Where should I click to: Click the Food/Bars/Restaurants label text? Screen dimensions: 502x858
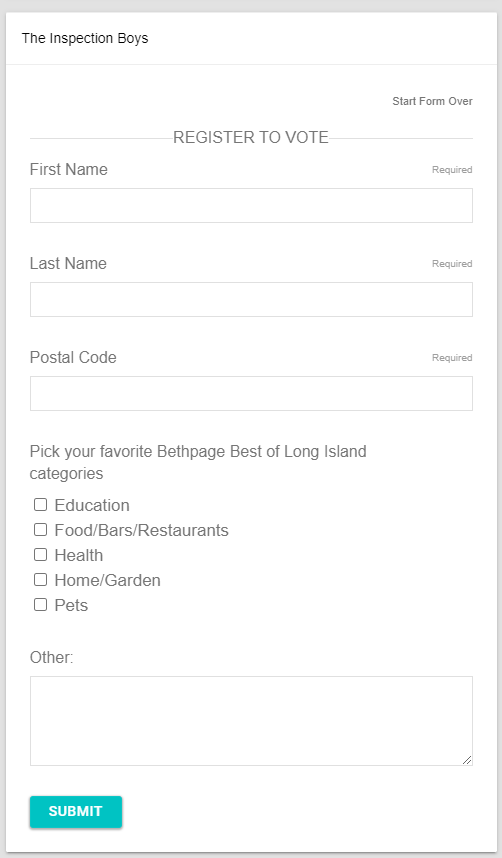point(141,530)
